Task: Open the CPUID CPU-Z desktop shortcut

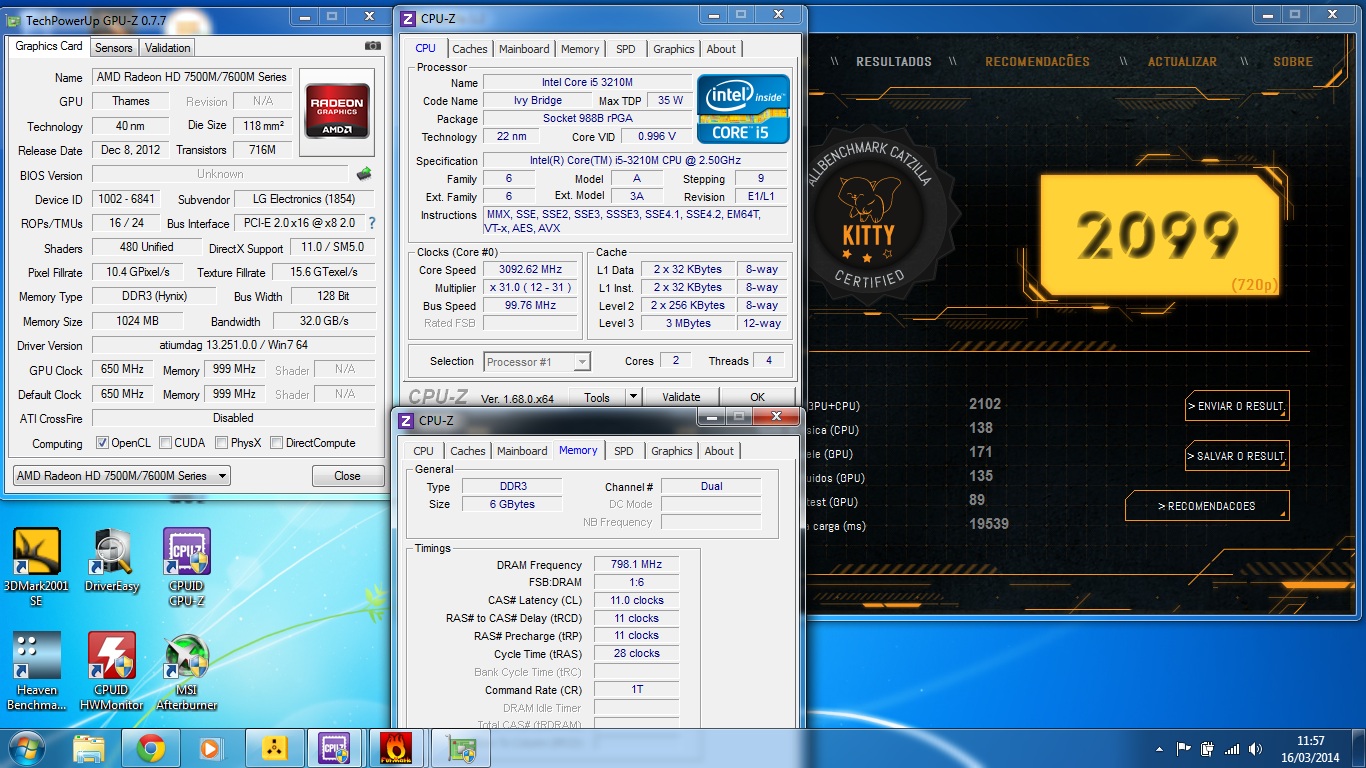Action: [x=187, y=566]
